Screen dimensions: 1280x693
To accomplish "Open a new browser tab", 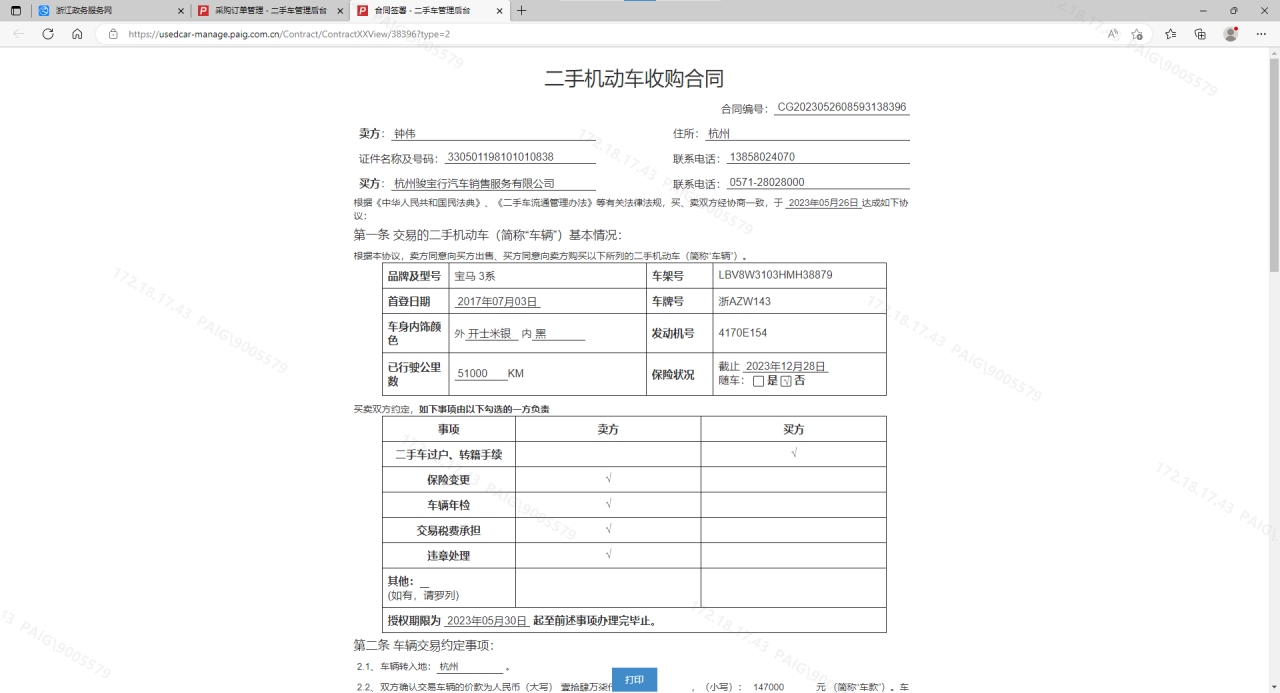I will pyautogui.click(x=521, y=10).
